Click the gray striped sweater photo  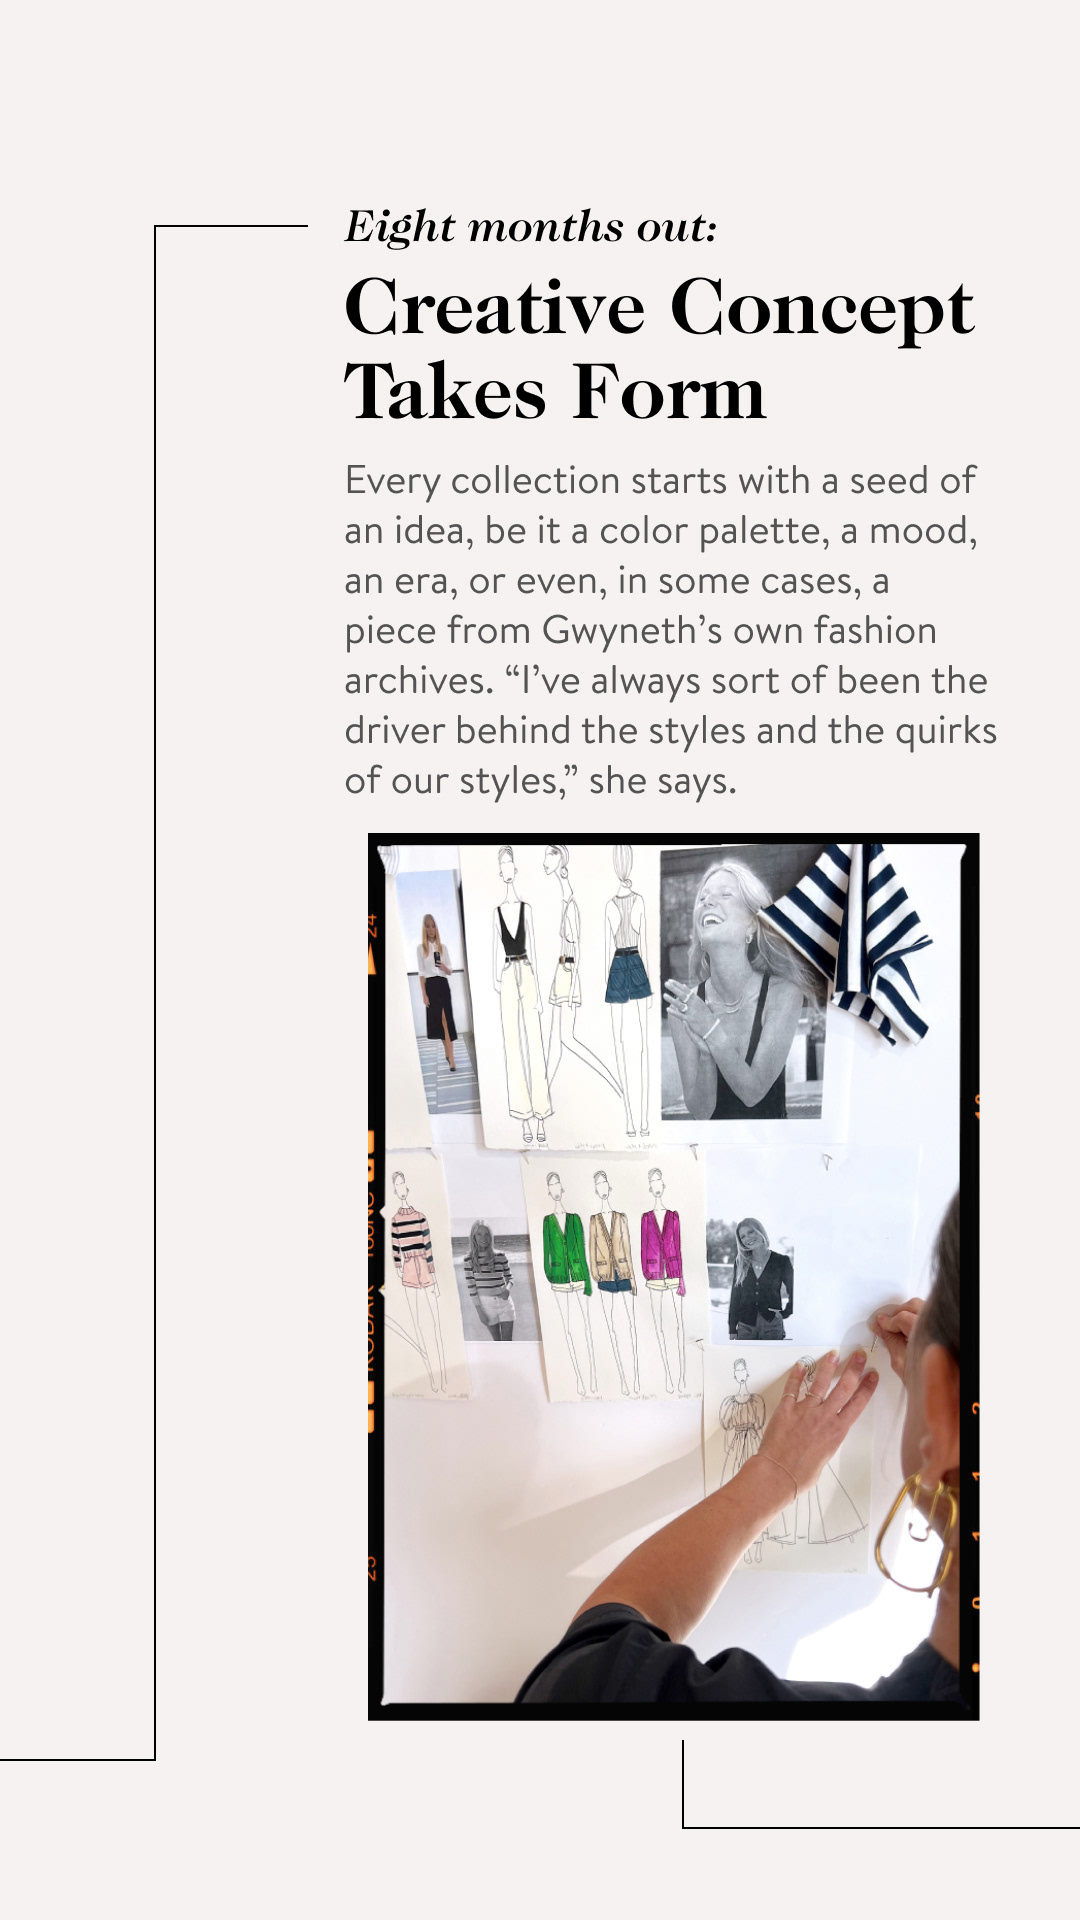click(x=489, y=1279)
